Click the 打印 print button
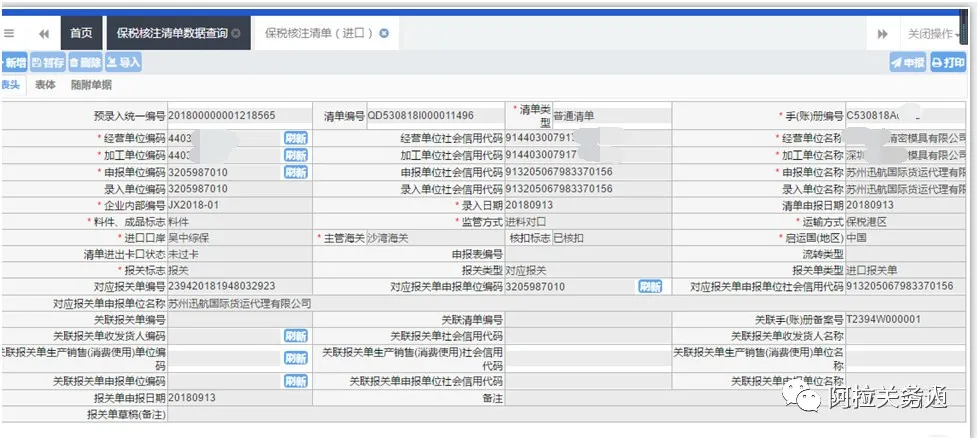This screenshot has height=440, width=979. pyautogui.click(x=948, y=62)
